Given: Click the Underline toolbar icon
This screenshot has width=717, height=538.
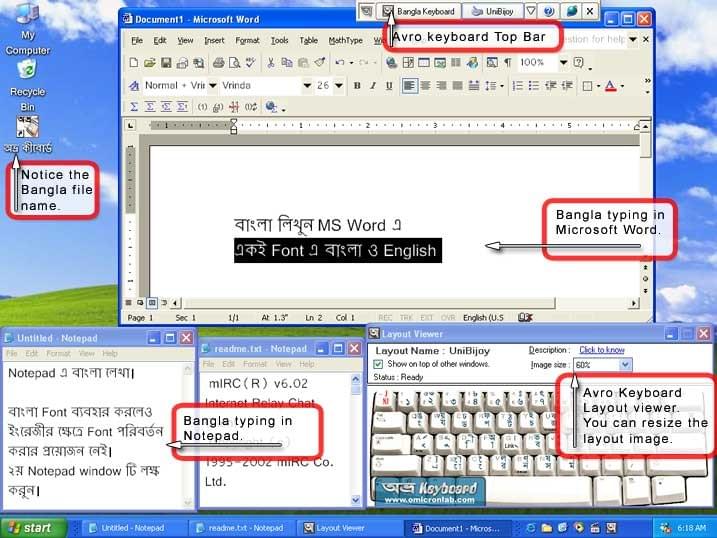Looking at the screenshot, I should [x=389, y=85].
